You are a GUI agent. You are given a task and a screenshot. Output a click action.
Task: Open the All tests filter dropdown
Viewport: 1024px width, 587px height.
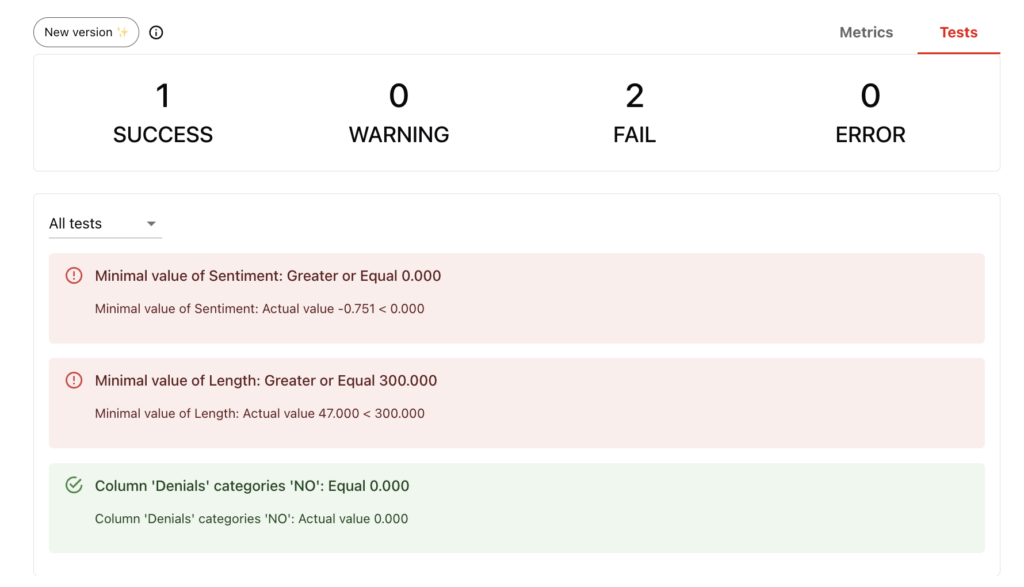[104, 224]
